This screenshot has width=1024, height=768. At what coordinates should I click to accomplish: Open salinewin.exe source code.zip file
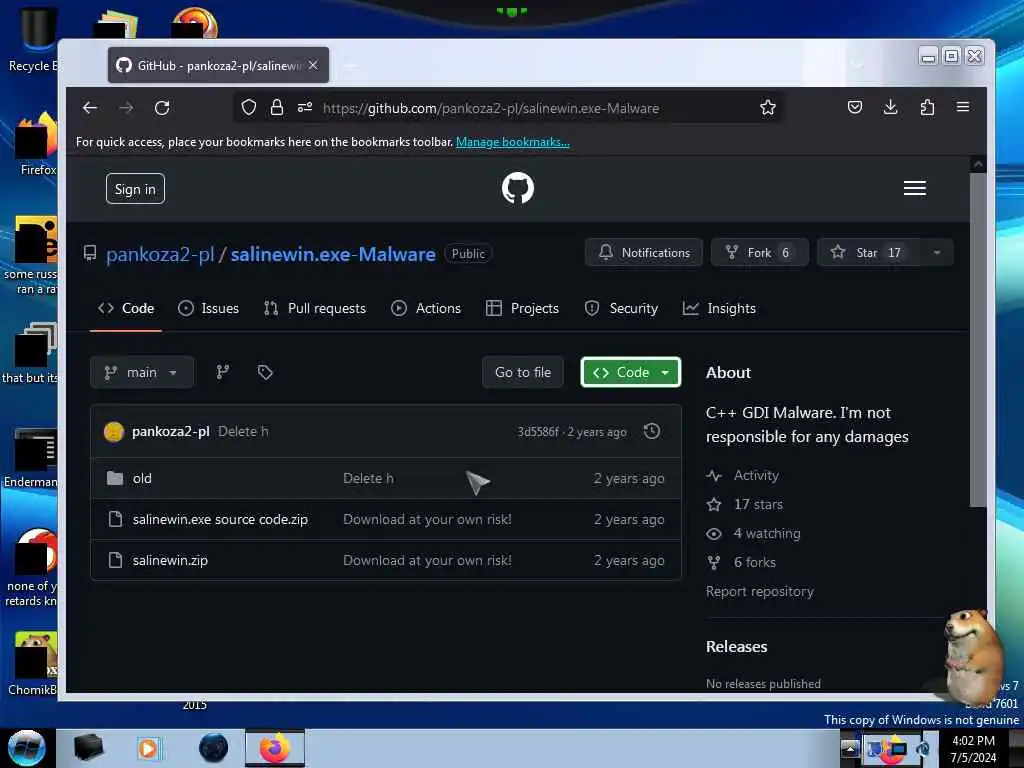[220, 520]
